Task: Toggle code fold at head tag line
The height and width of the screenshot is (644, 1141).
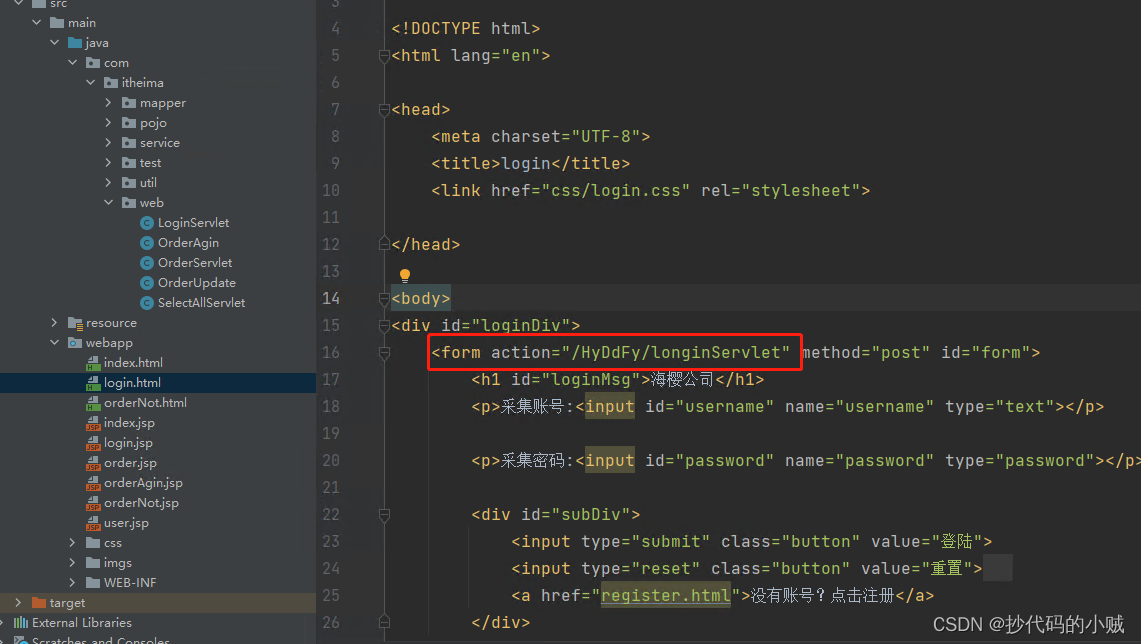Action: [x=384, y=109]
